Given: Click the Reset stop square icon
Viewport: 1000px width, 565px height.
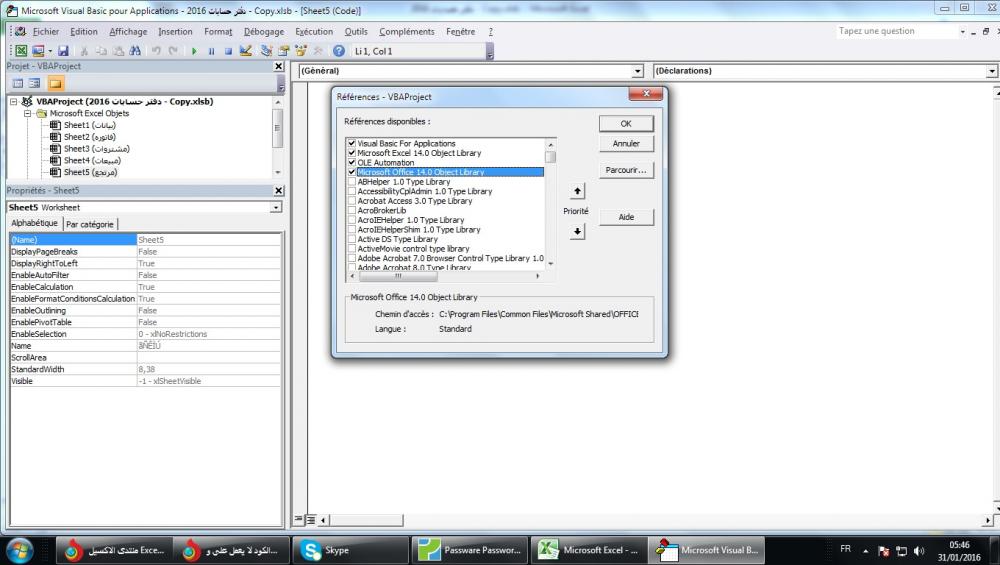Looking at the screenshot, I should 228,51.
